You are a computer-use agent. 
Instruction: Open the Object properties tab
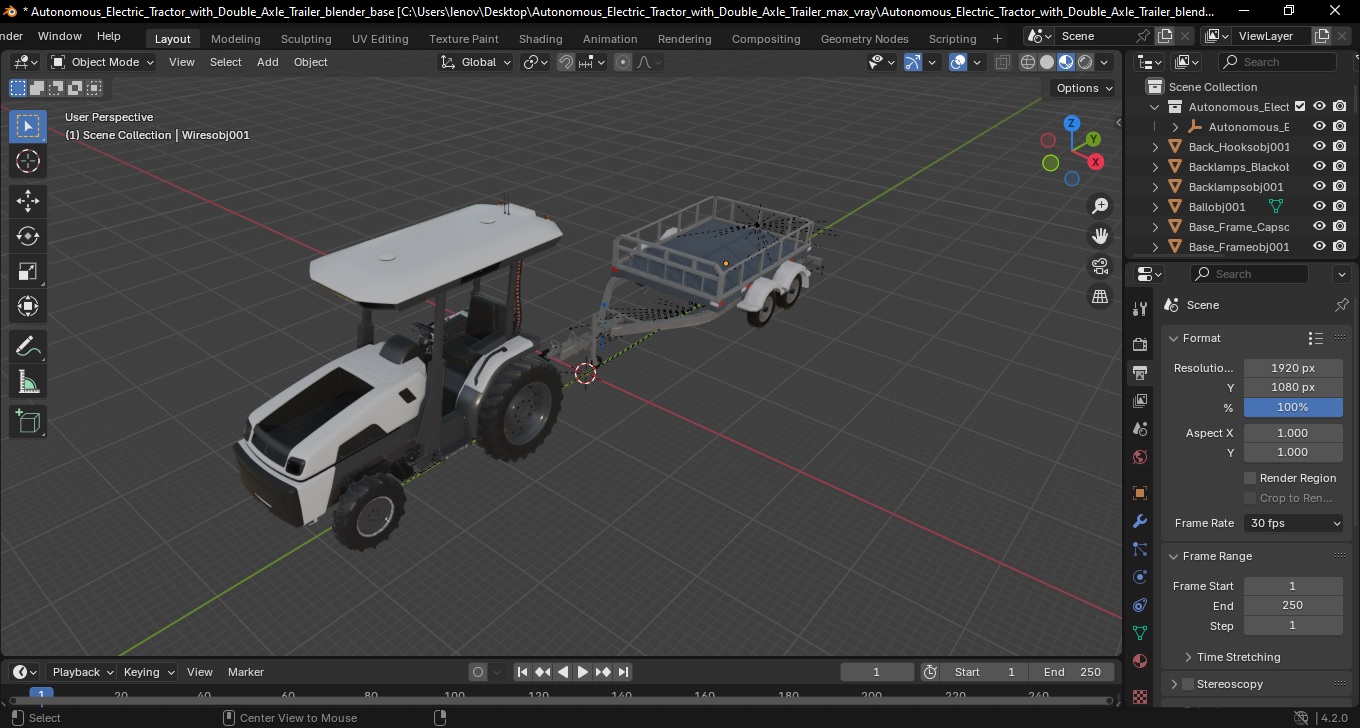tap(1140, 493)
